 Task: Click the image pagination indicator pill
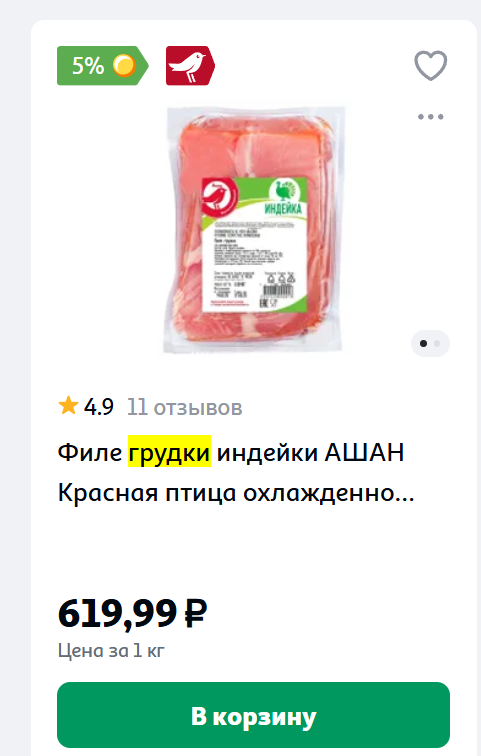click(x=430, y=343)
